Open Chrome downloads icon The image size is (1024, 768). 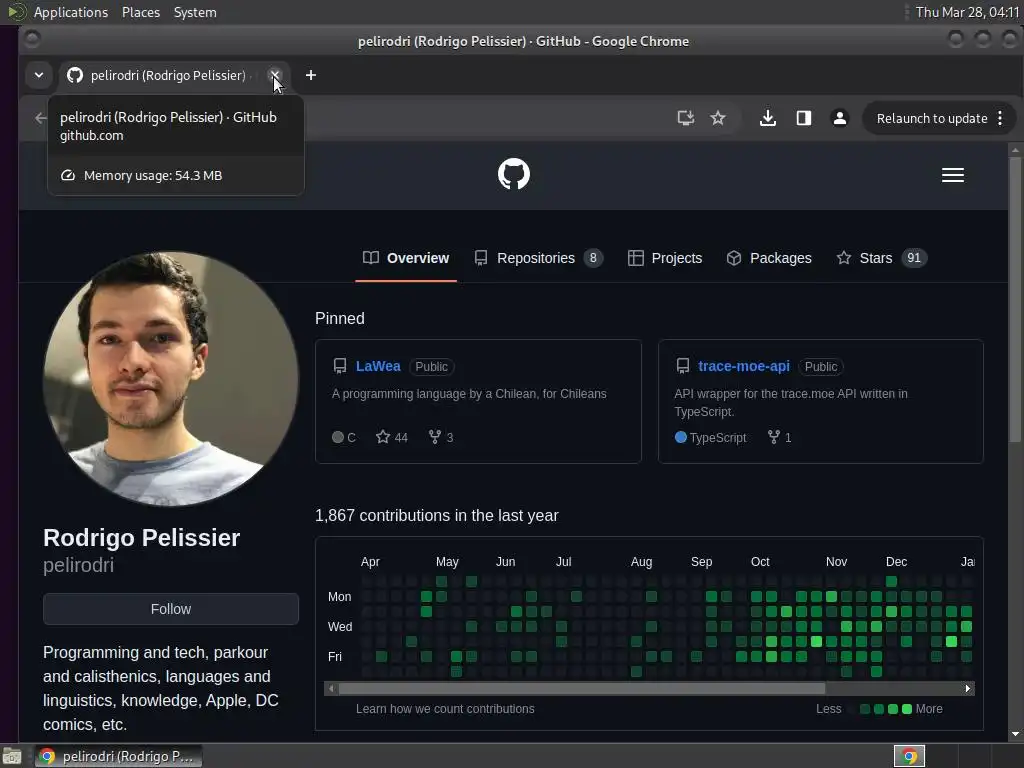(768, 118)
